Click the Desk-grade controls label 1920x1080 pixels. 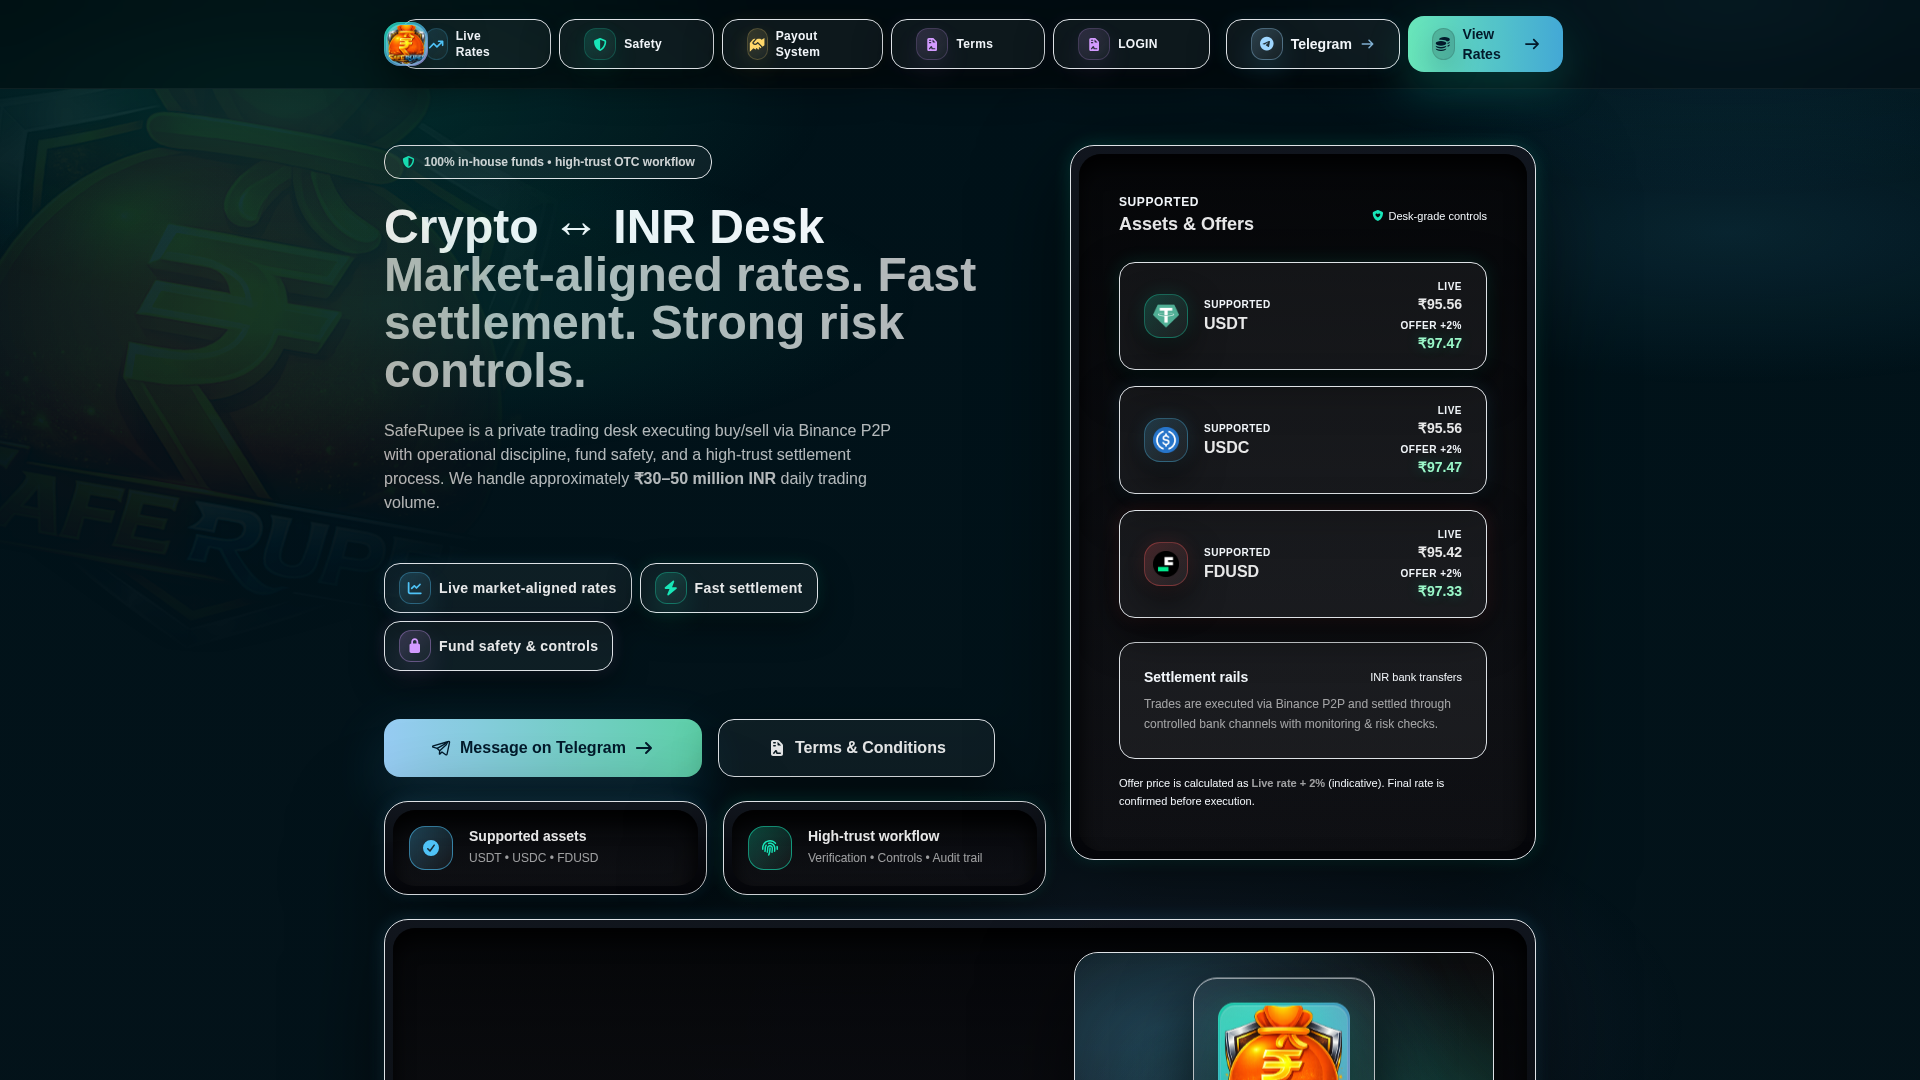tap(1438, 216)
